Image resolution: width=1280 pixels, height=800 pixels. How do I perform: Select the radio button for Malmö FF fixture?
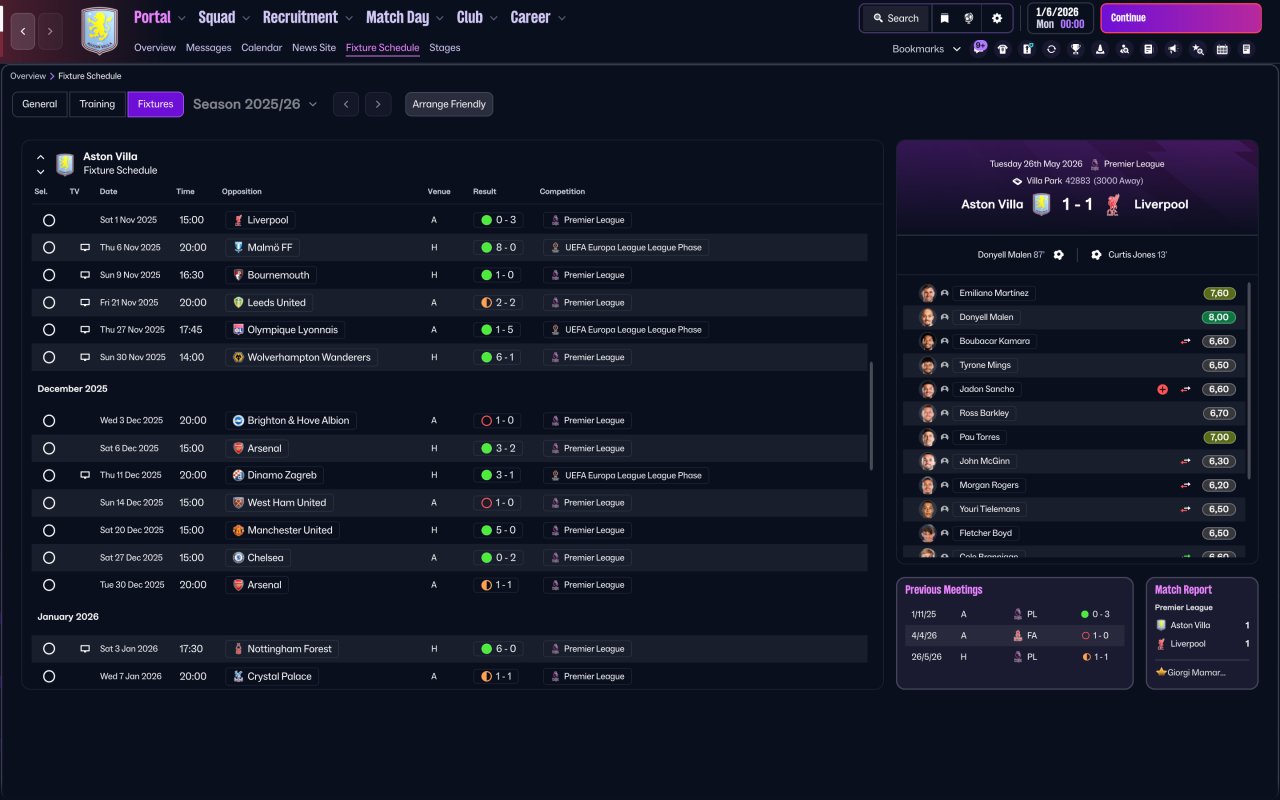tap(49, 247)
